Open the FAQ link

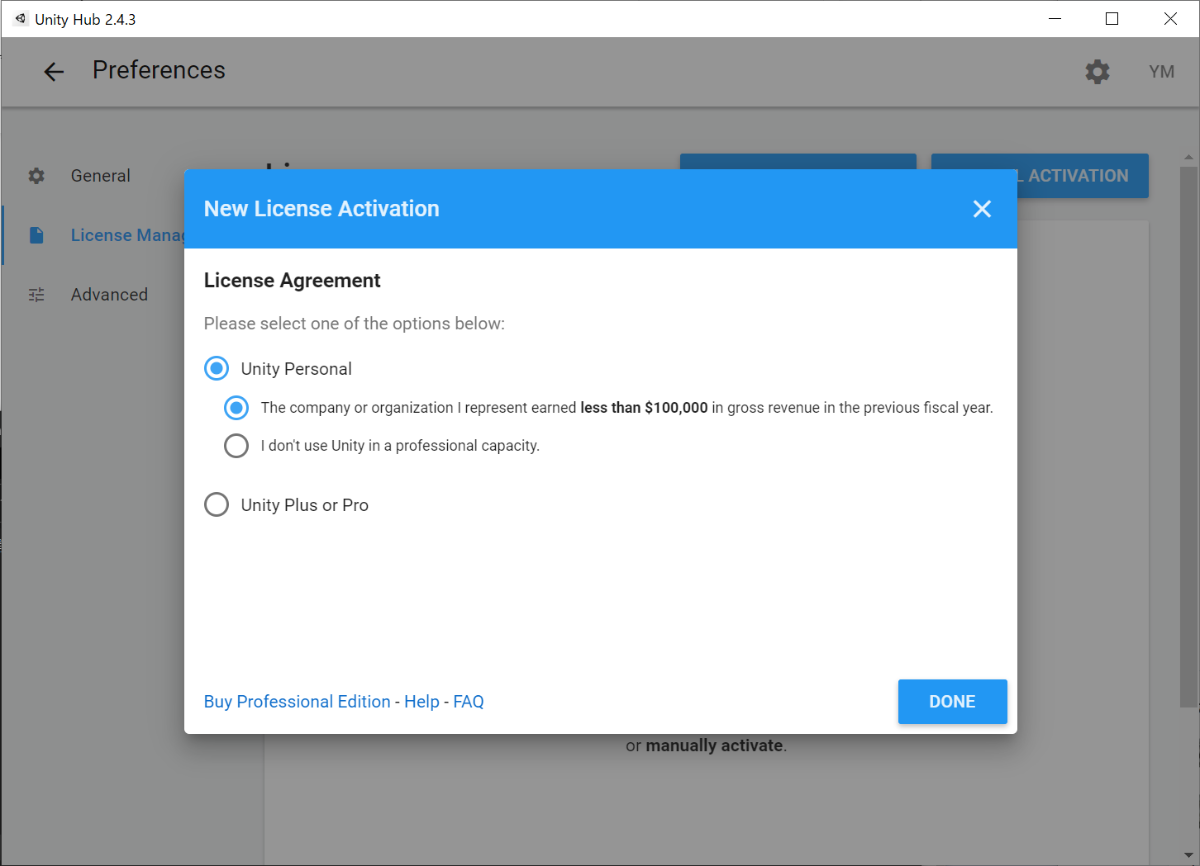pos(468,702)
